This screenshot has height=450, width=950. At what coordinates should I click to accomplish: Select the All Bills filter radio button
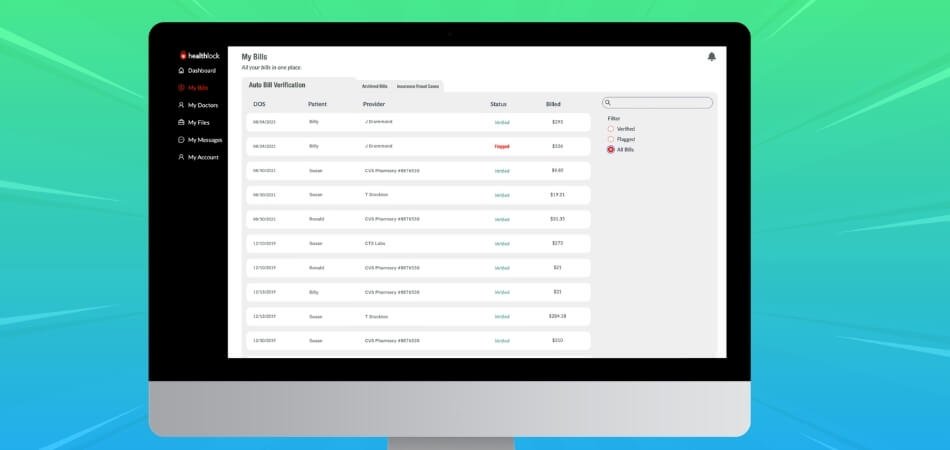tap(611, 150)
